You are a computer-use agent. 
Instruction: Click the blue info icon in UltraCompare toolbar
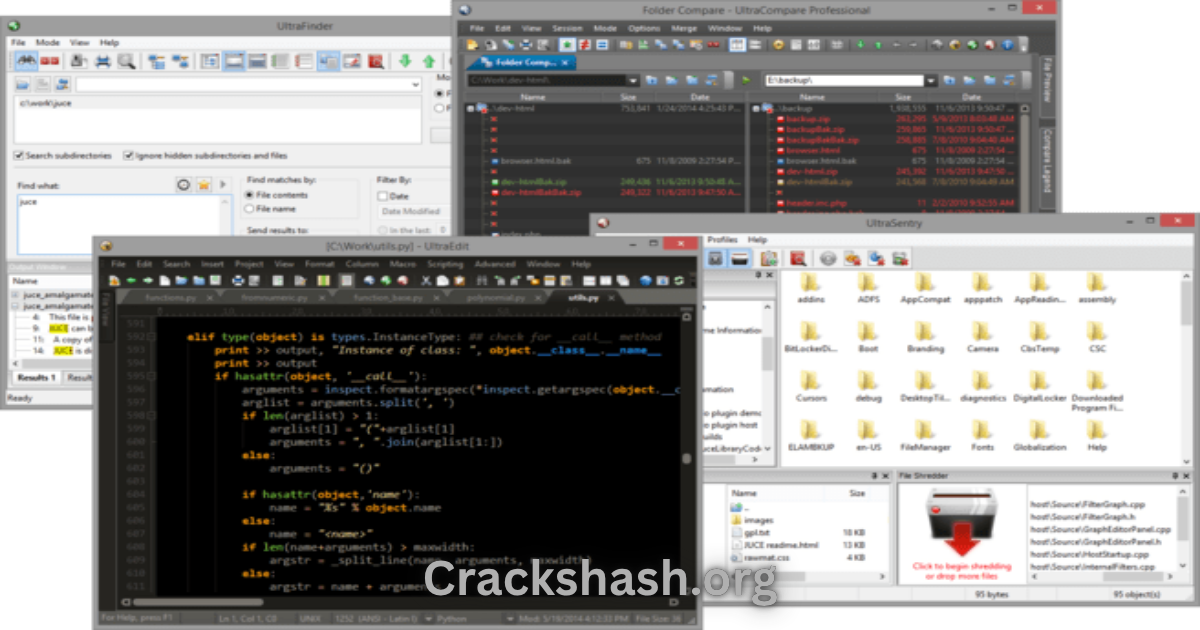[1007, 44]
